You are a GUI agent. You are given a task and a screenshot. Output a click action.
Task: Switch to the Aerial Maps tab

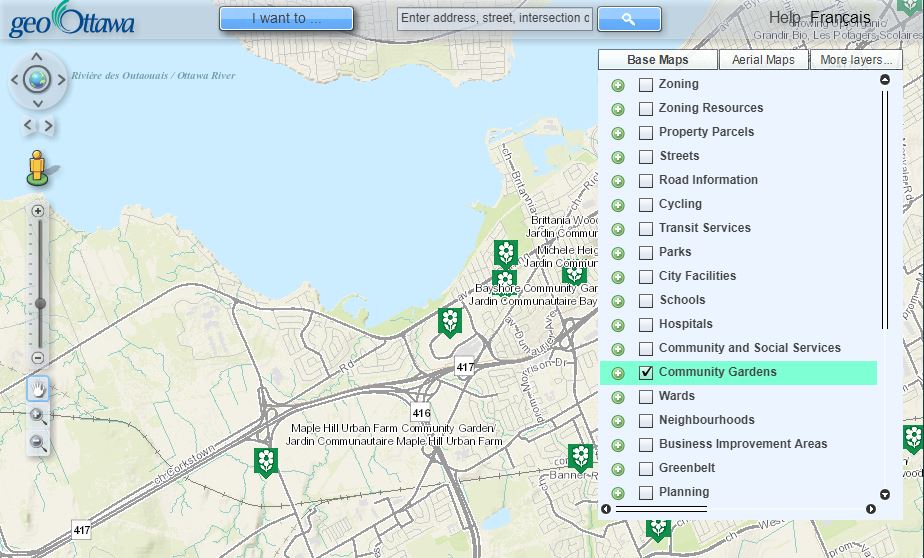[763, 60]
